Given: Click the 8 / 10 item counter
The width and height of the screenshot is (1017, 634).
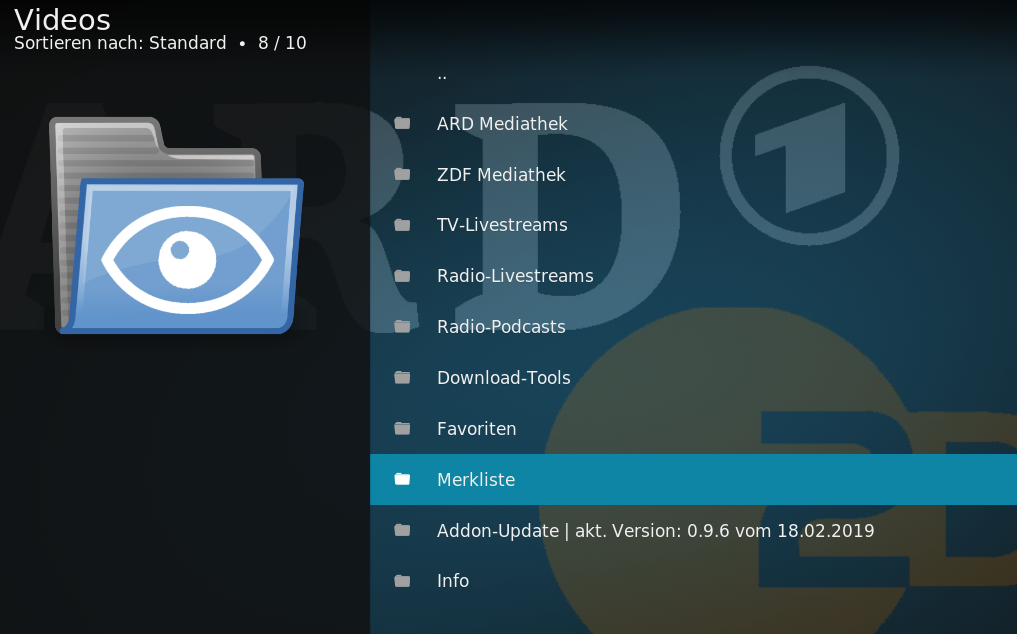Looking at the screenshot, I should [x=282, y=43].
